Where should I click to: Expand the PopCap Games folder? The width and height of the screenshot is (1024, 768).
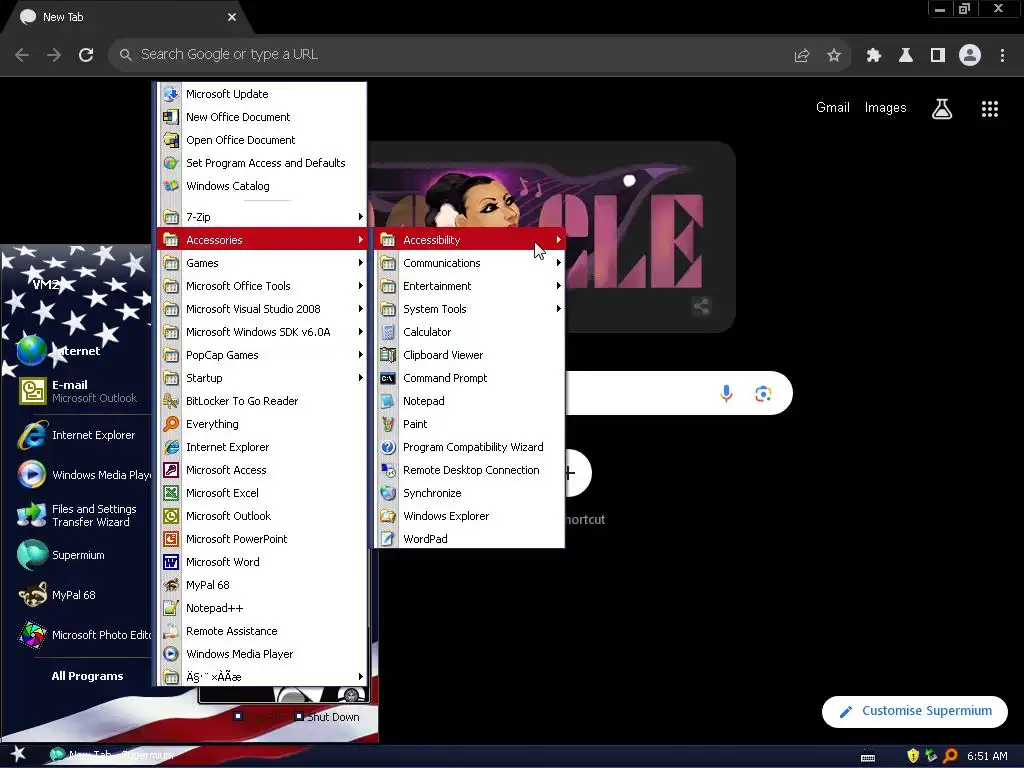(x=263, y=355)
